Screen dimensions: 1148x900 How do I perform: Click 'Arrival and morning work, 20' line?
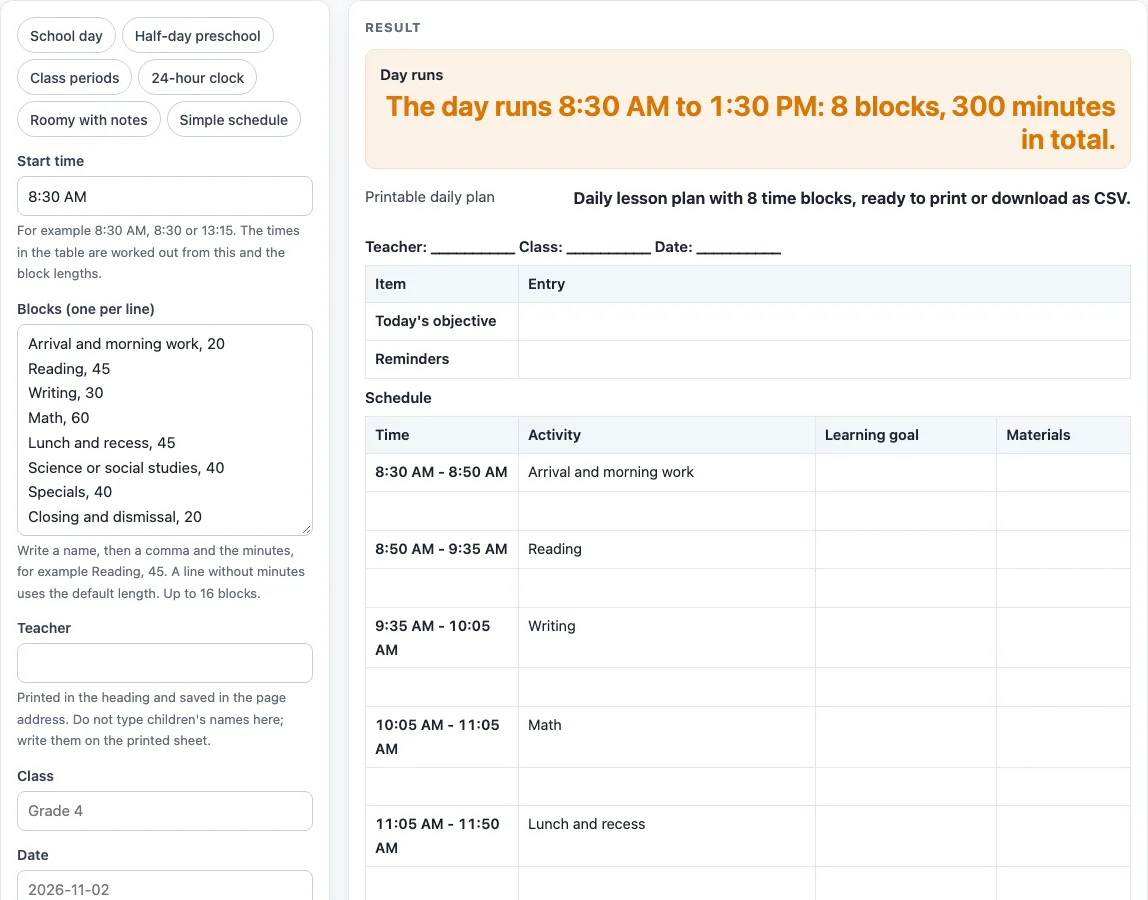127,343
